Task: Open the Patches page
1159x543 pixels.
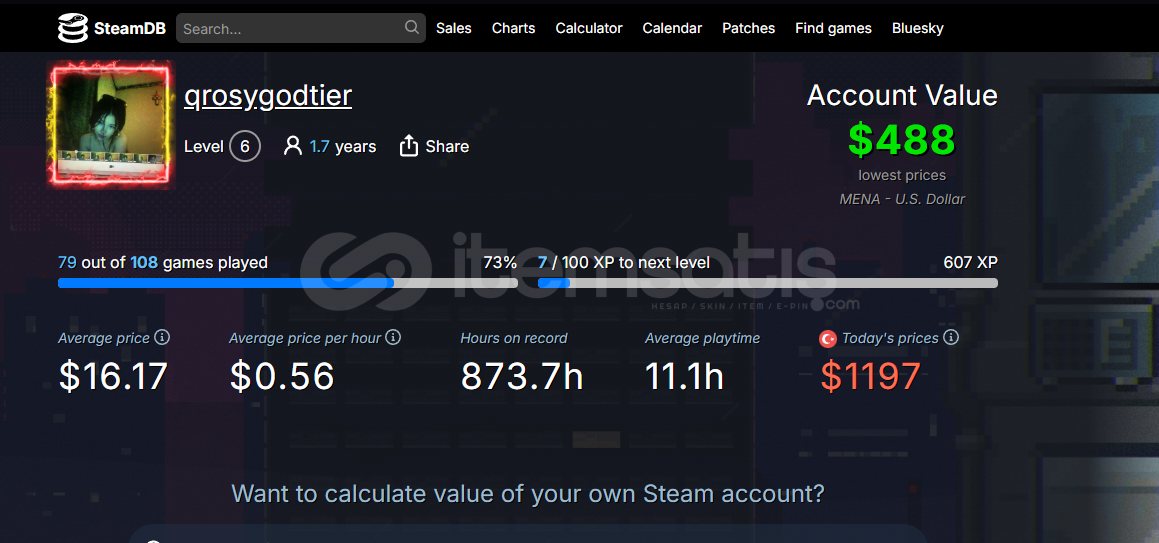Action: tap(749, 28)
